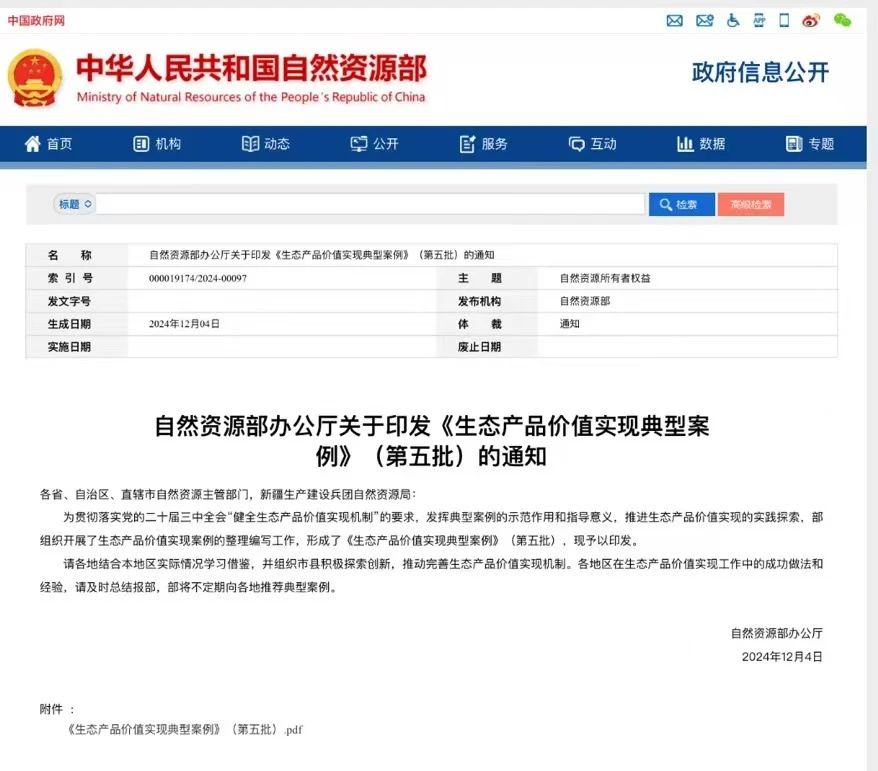Click the mail envelope icon in top bar

coord(674,20)
